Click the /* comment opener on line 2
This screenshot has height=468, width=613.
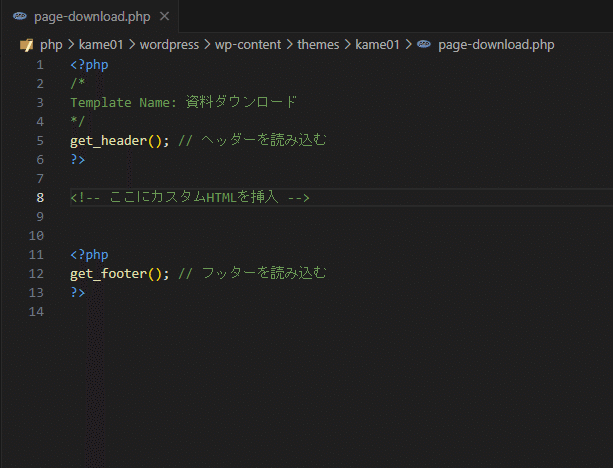click(x=77, y=83)
